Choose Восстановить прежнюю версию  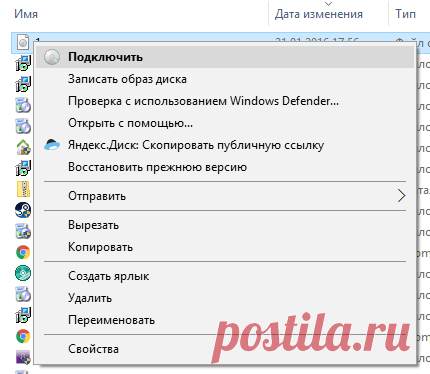[225, 167]
